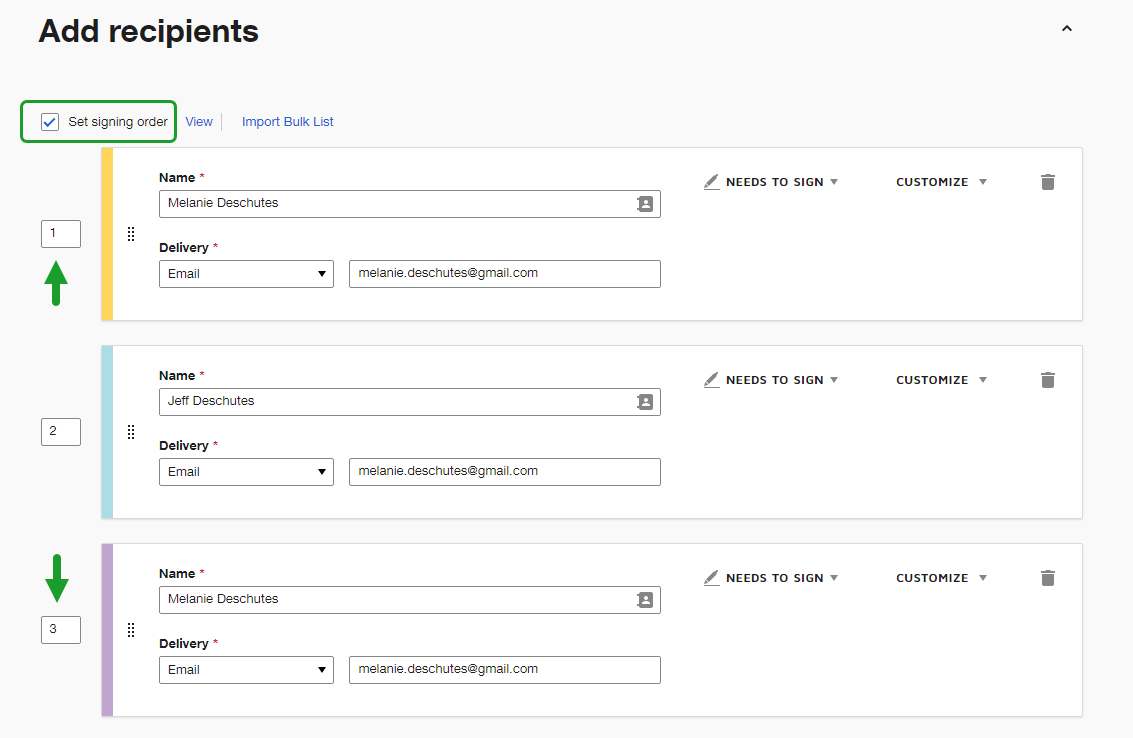This screenshot has height=738, width=1133.
Task: Click drag handle on Jeff Deschutes card
Action: click(131, 432)
